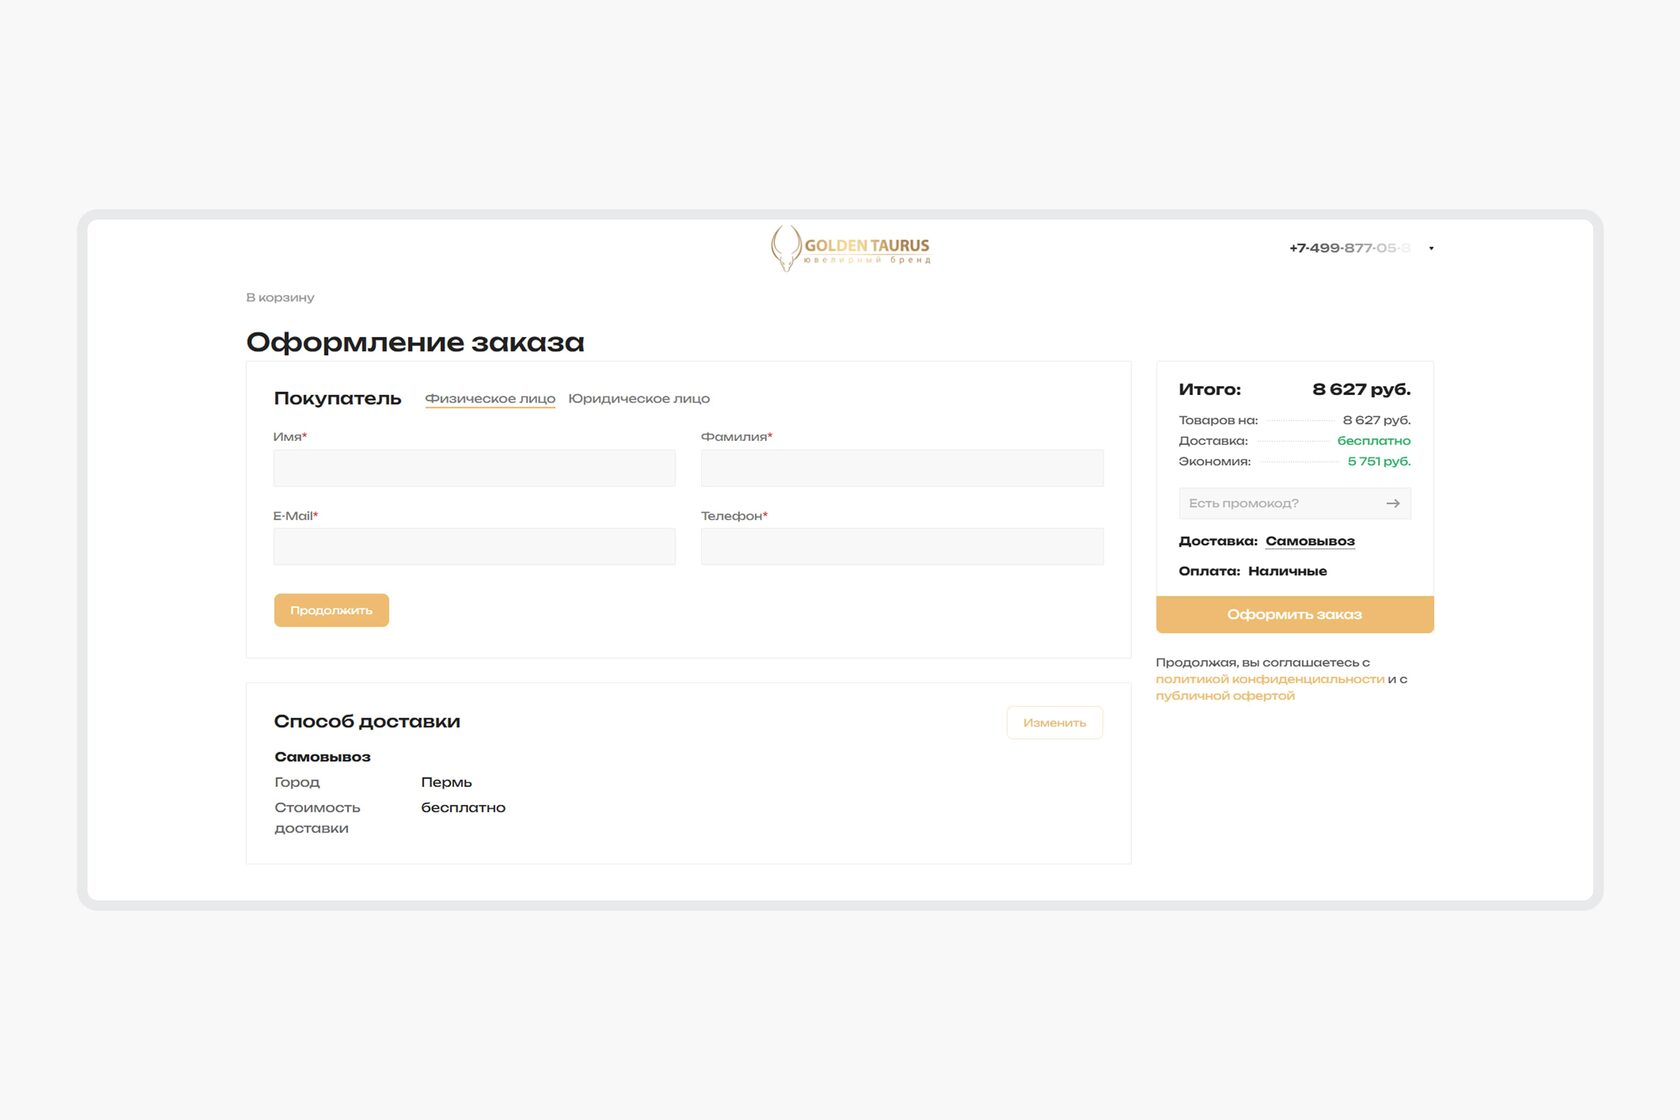The image size is (1680, 1120).
Task: Click the green бесплатно delivery value in summary
Action: point(1374,440)
